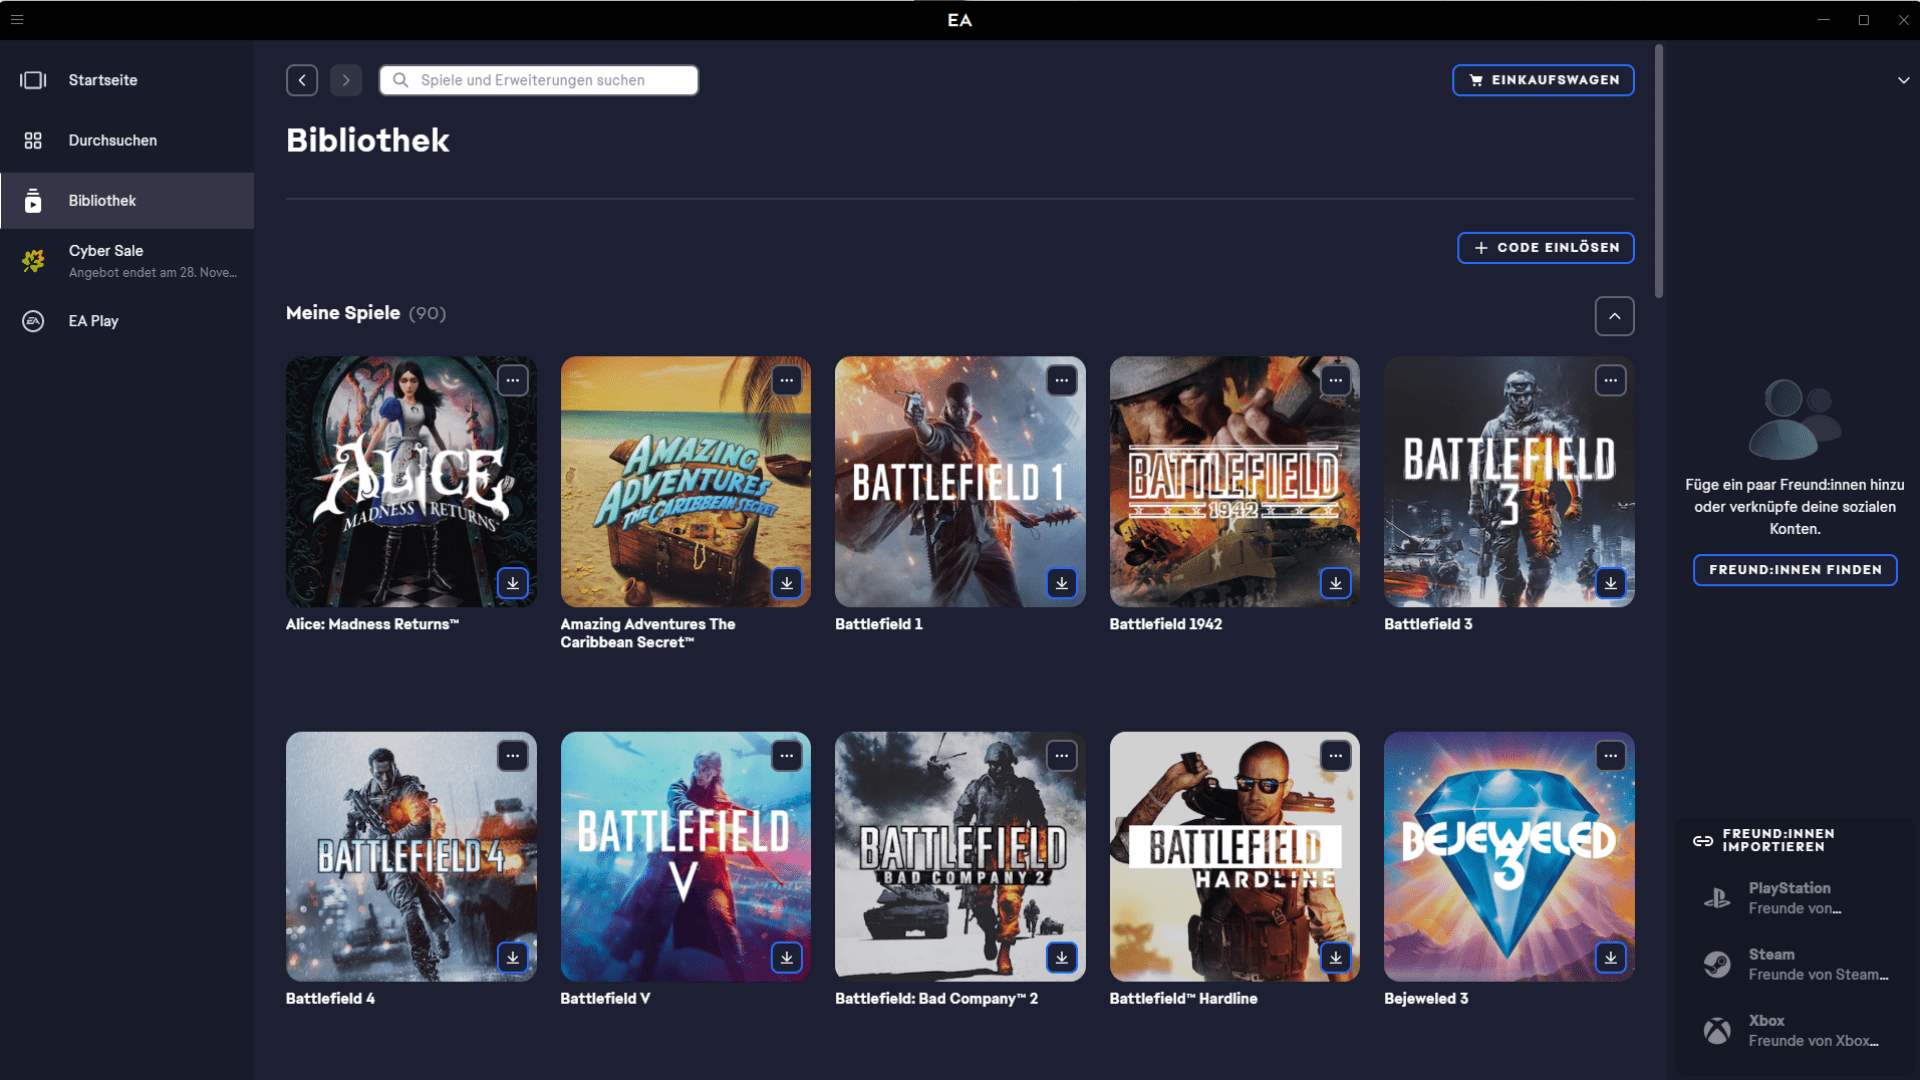Click the Freund:innen importieren link icon
The image size is (1920, 1080).
click(x=1703, y=841)
